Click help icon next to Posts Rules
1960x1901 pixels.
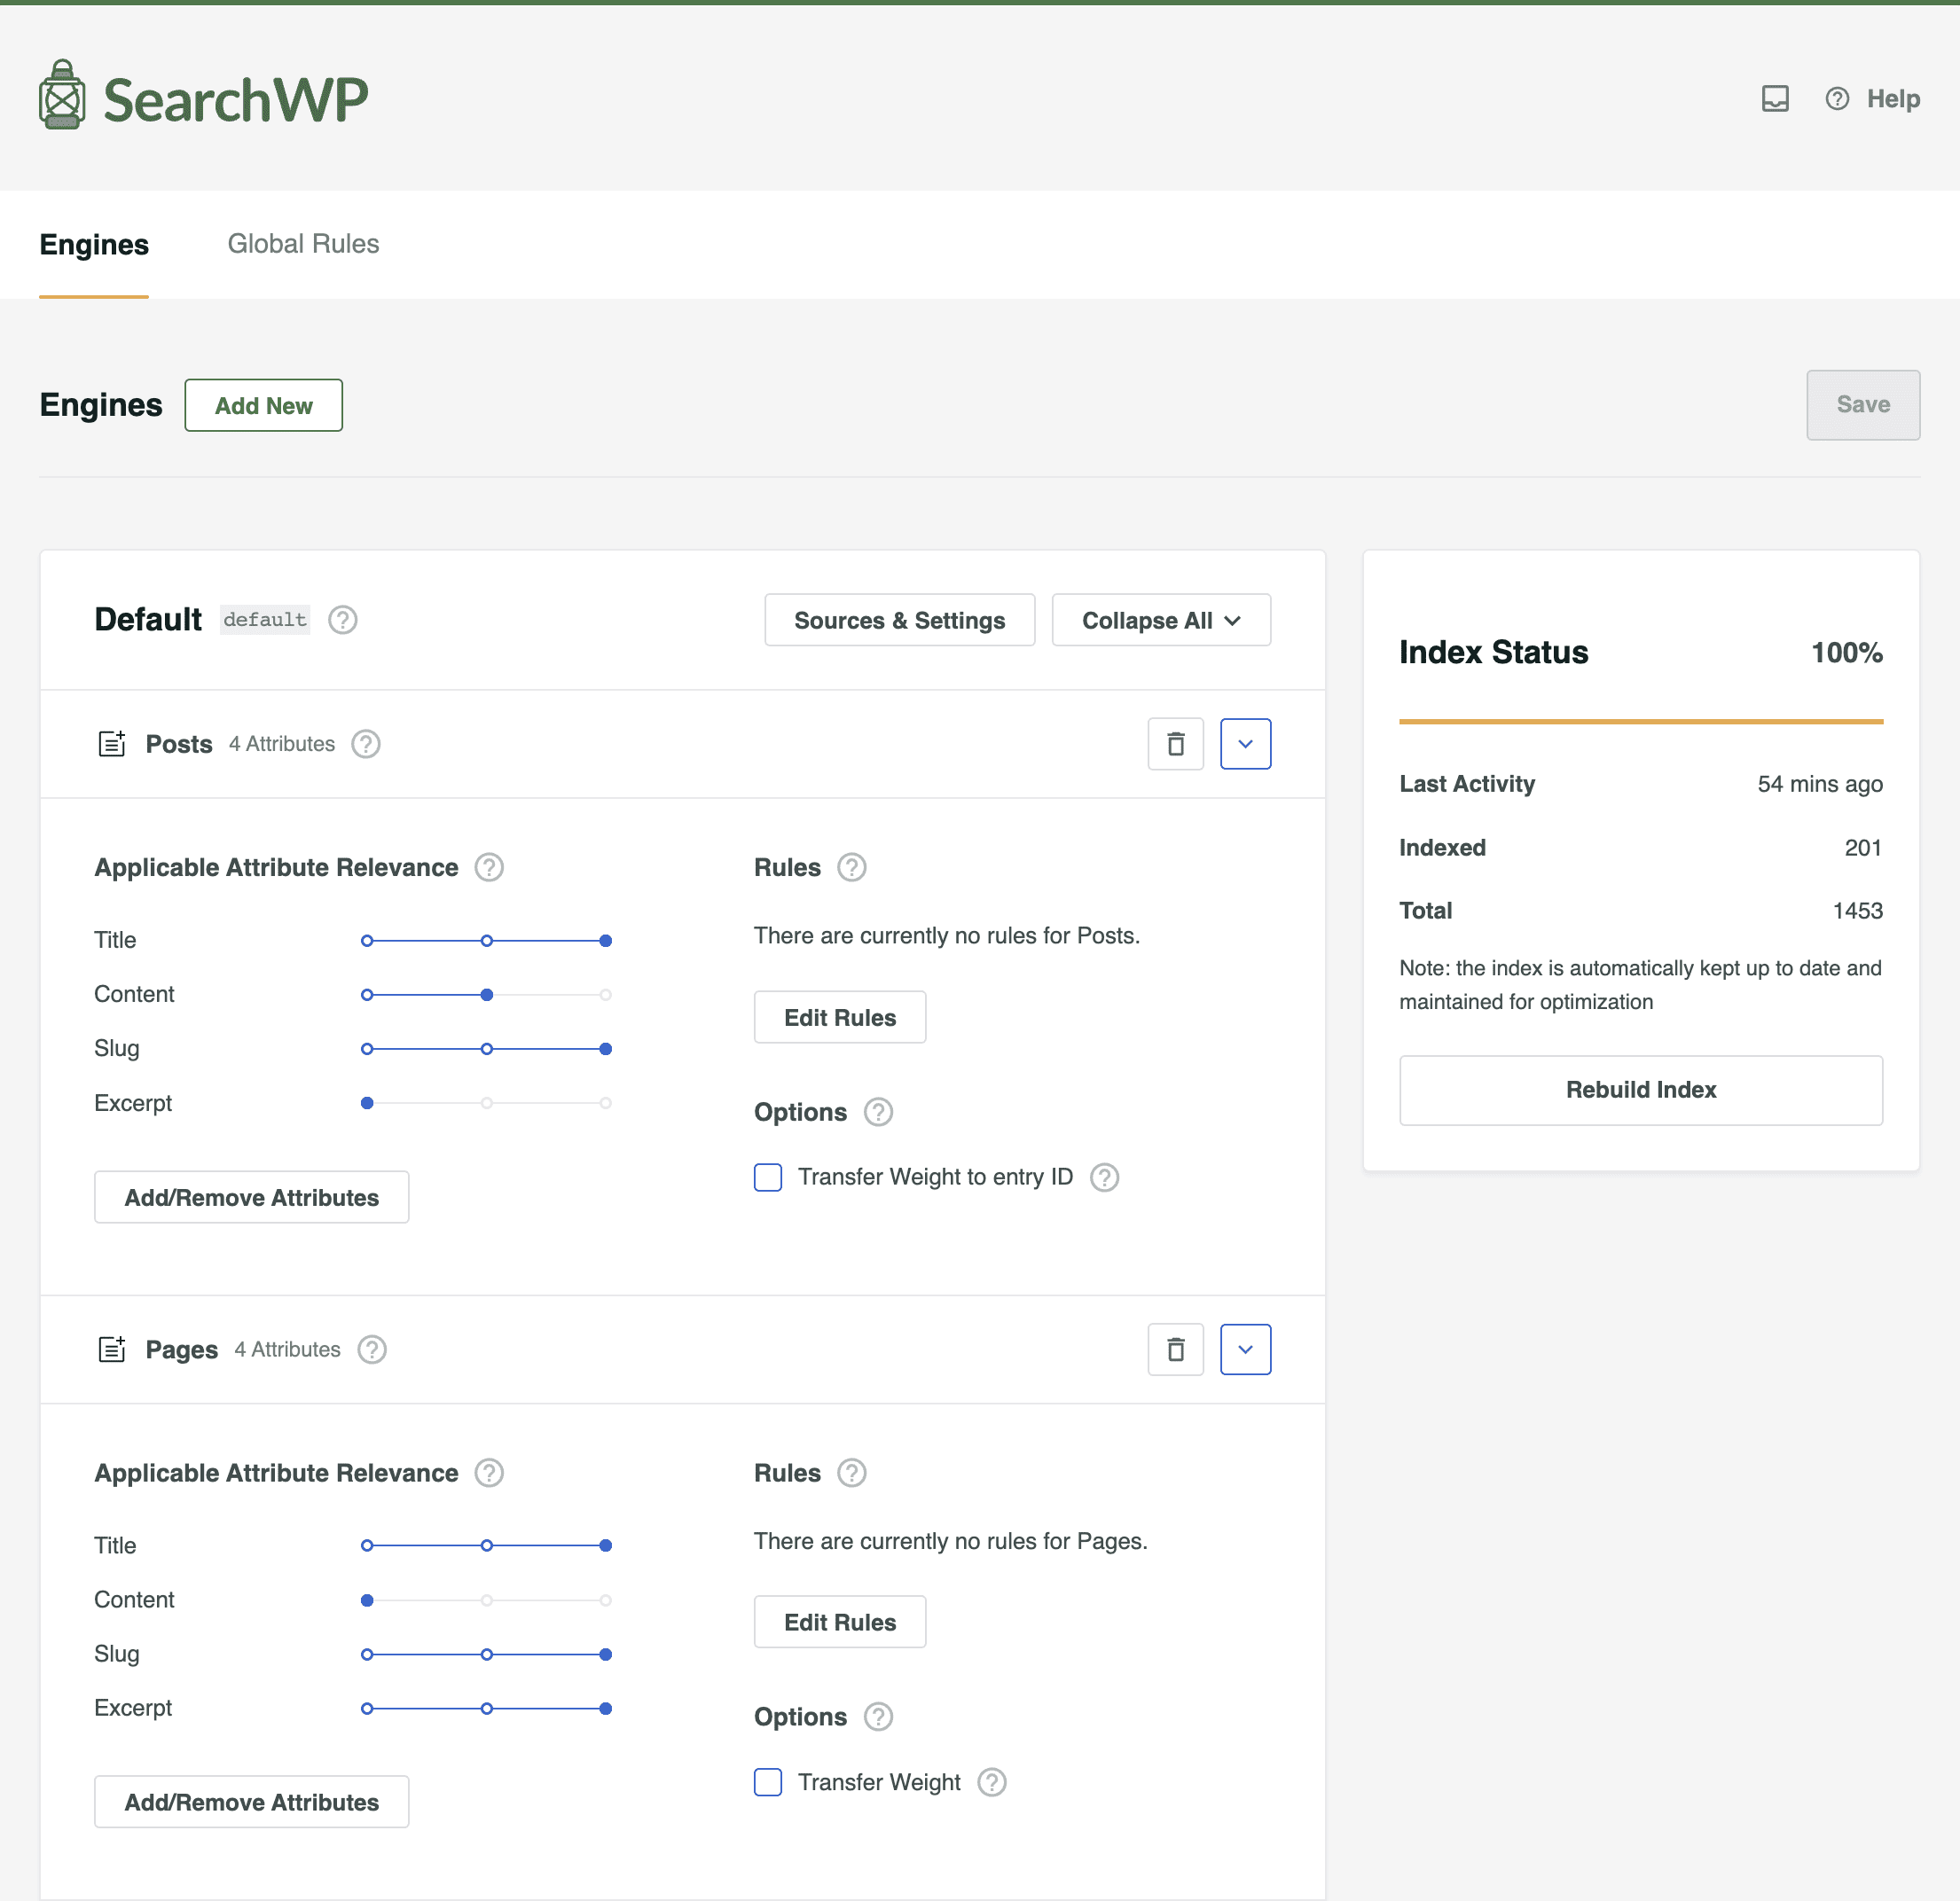coord(851,867)
